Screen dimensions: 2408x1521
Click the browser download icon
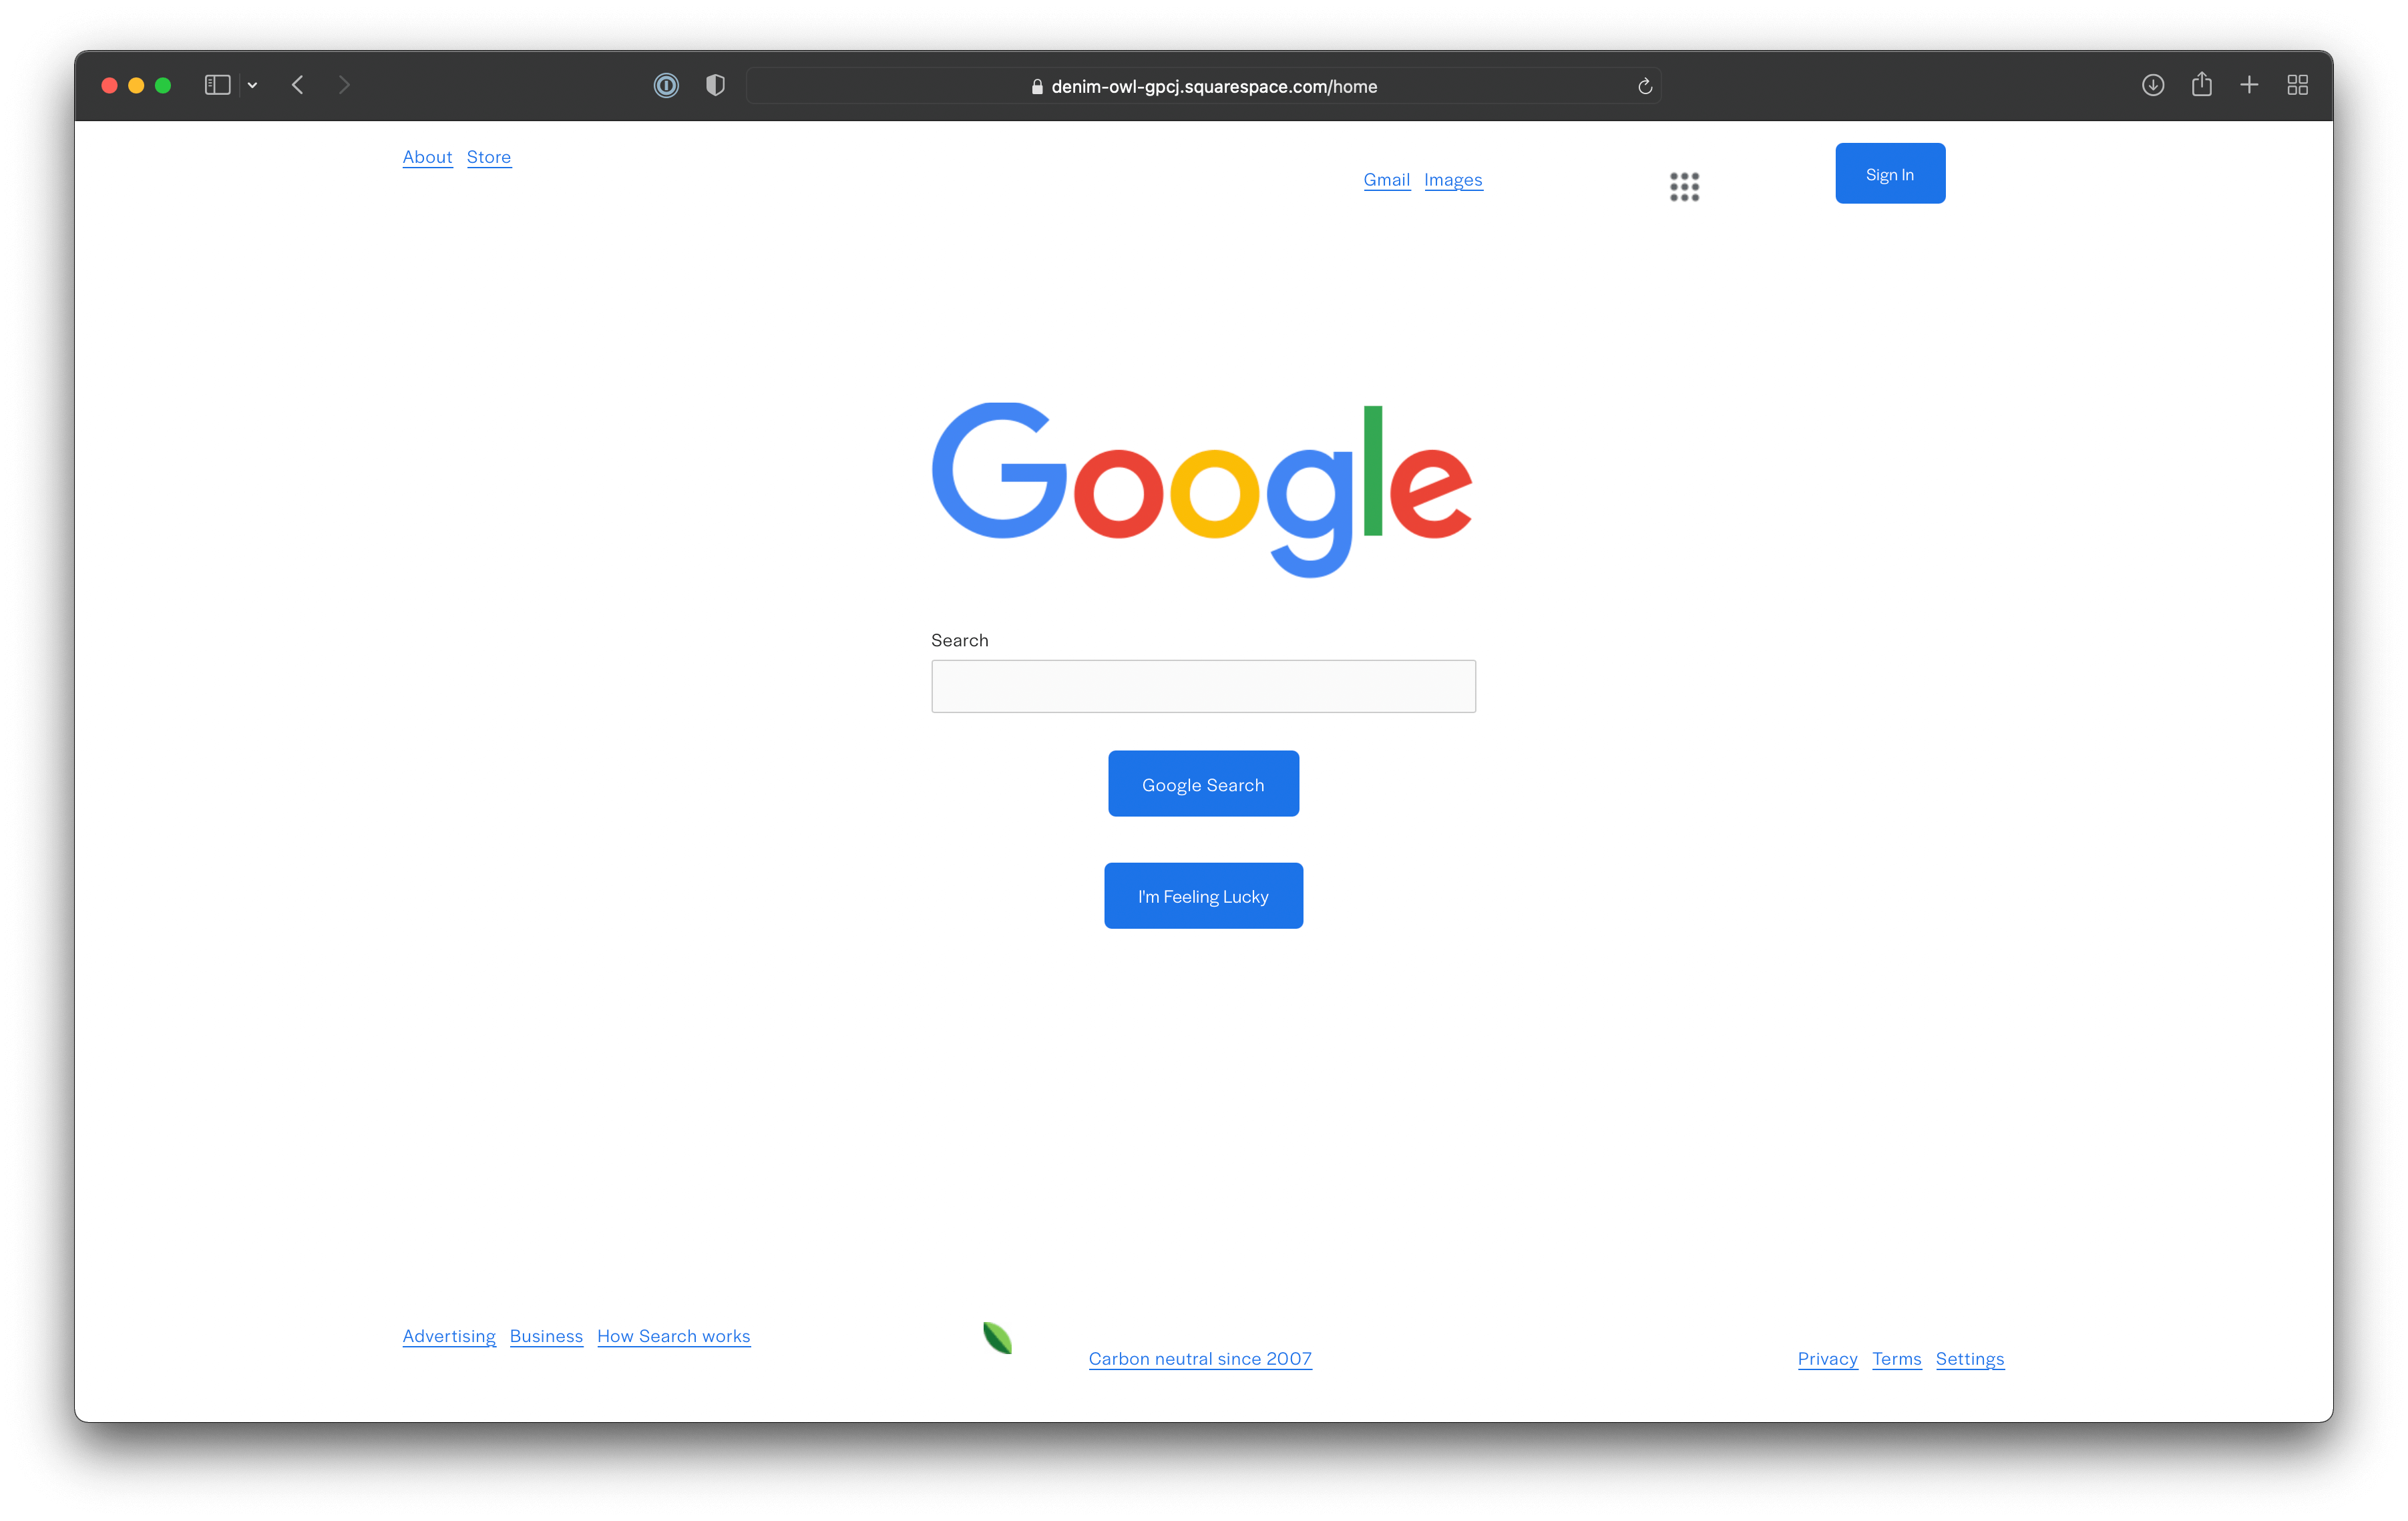pos(2154,84)
